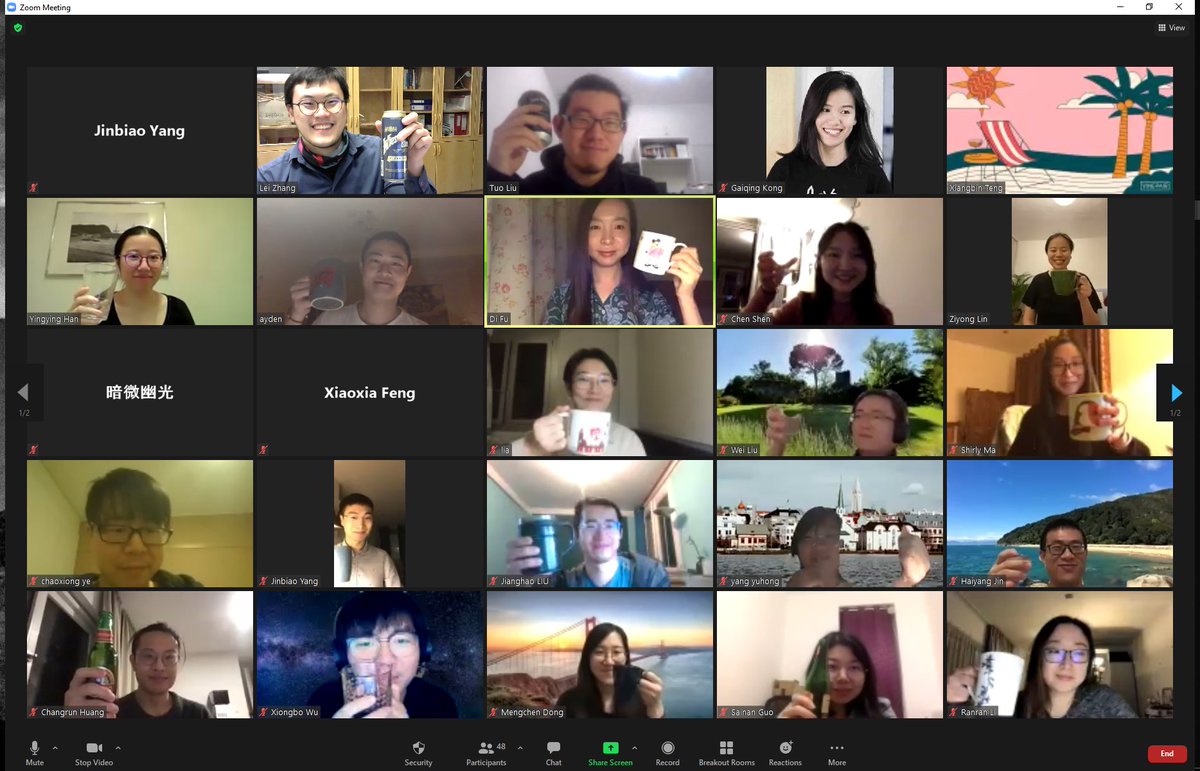Open share options arrow beside Share Screen
Screen dimensions: 1200x771
(x=635, y=747)
